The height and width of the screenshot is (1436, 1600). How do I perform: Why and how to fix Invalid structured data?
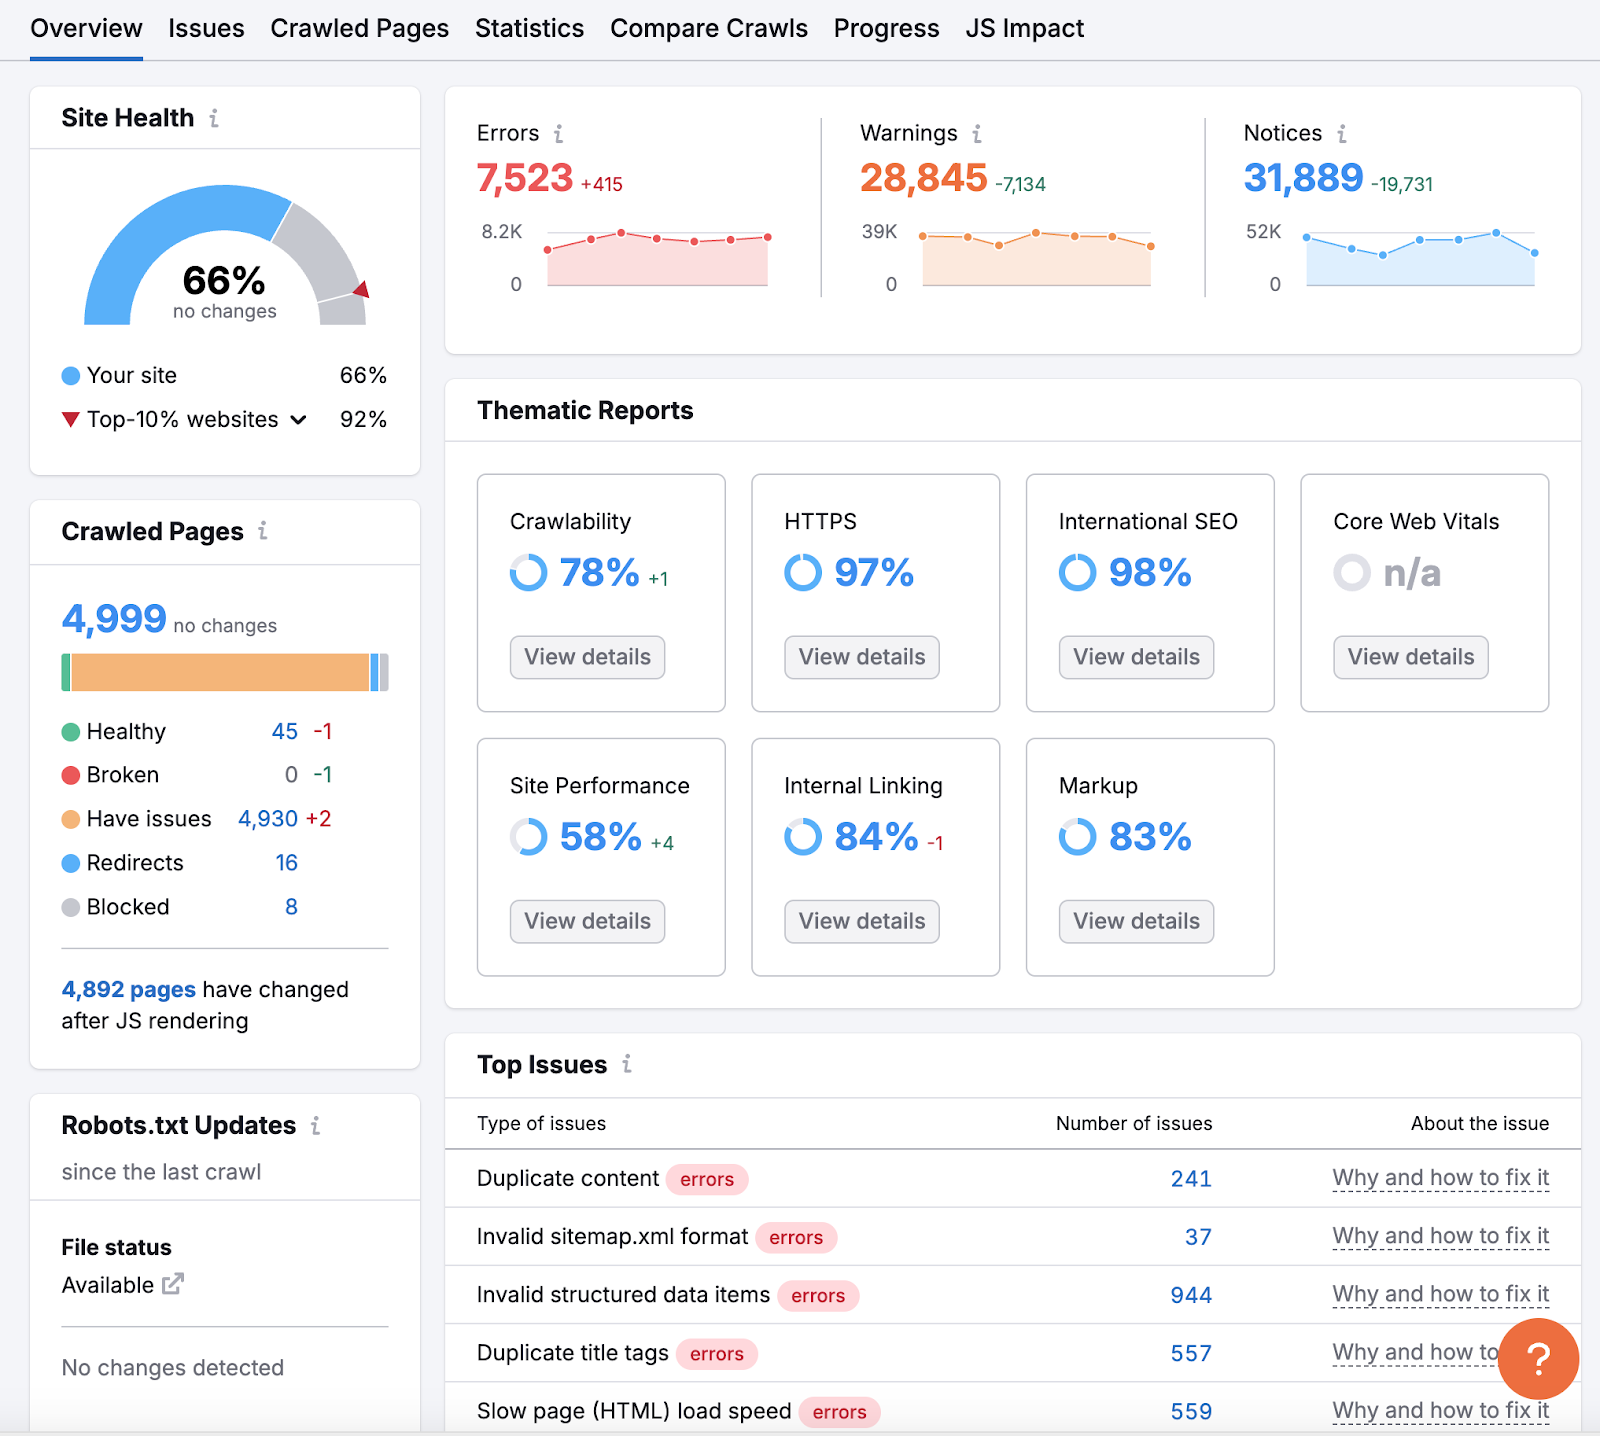coord(1441,1294)
